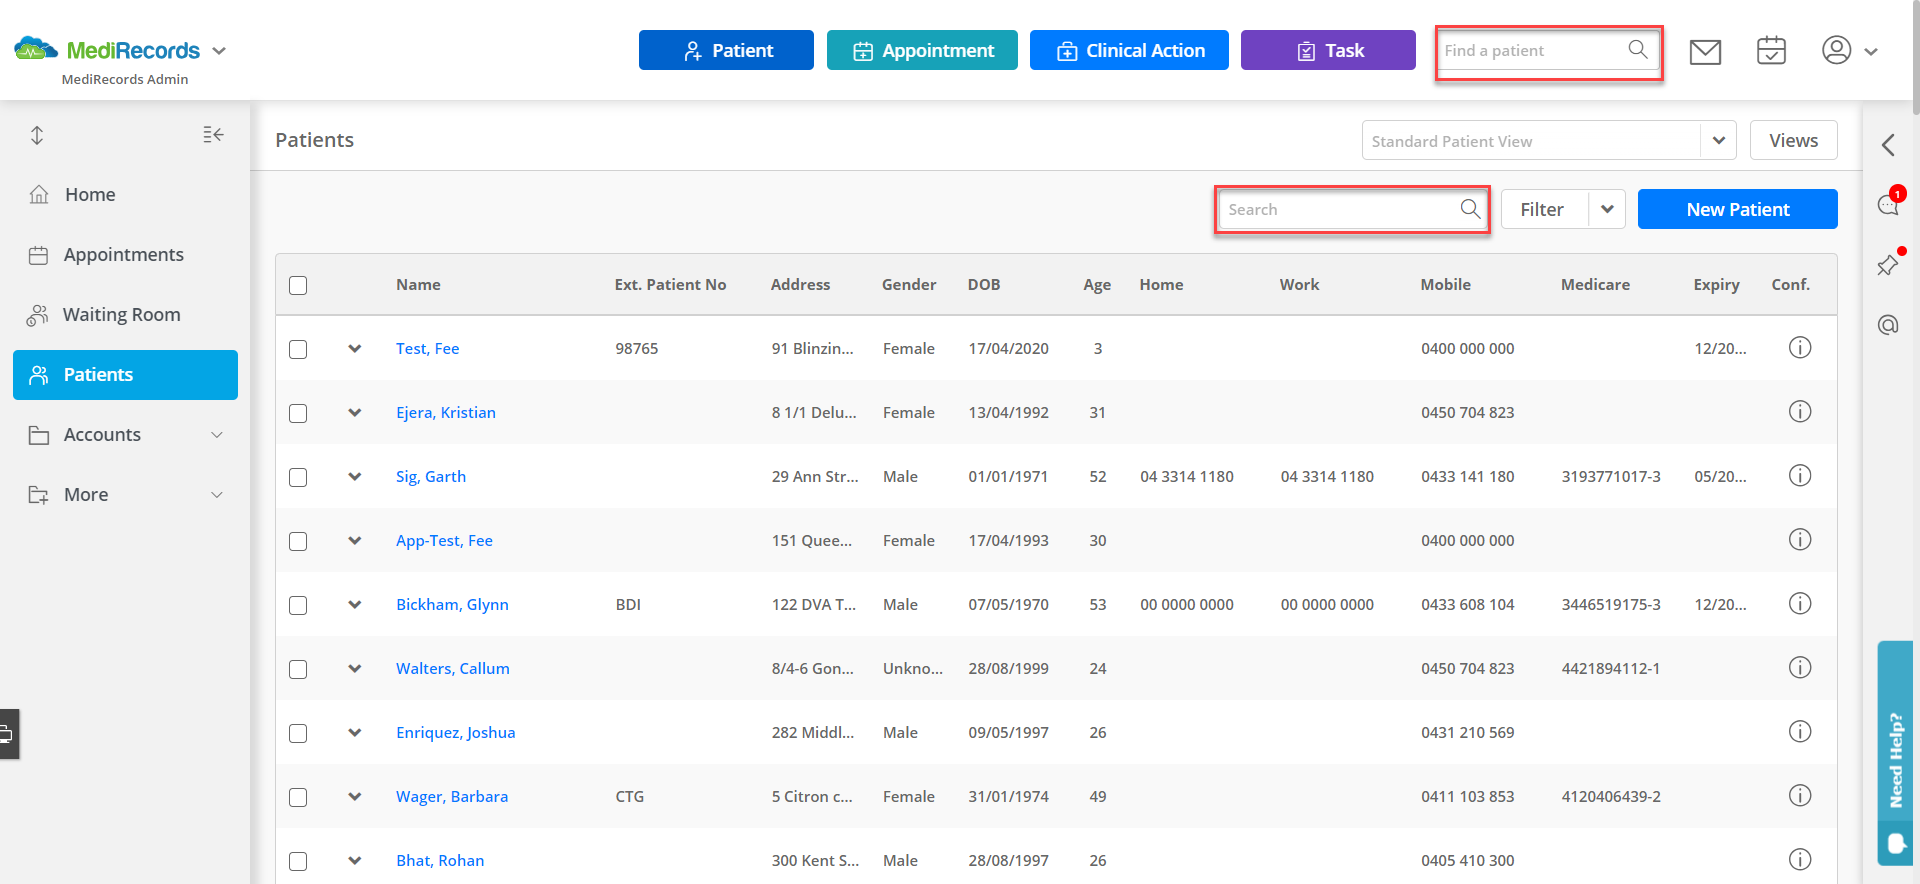Click the magnifier icon in patients Search box
The width and height of the screenshot is (1920, 884).
(x=1470, y=209)
